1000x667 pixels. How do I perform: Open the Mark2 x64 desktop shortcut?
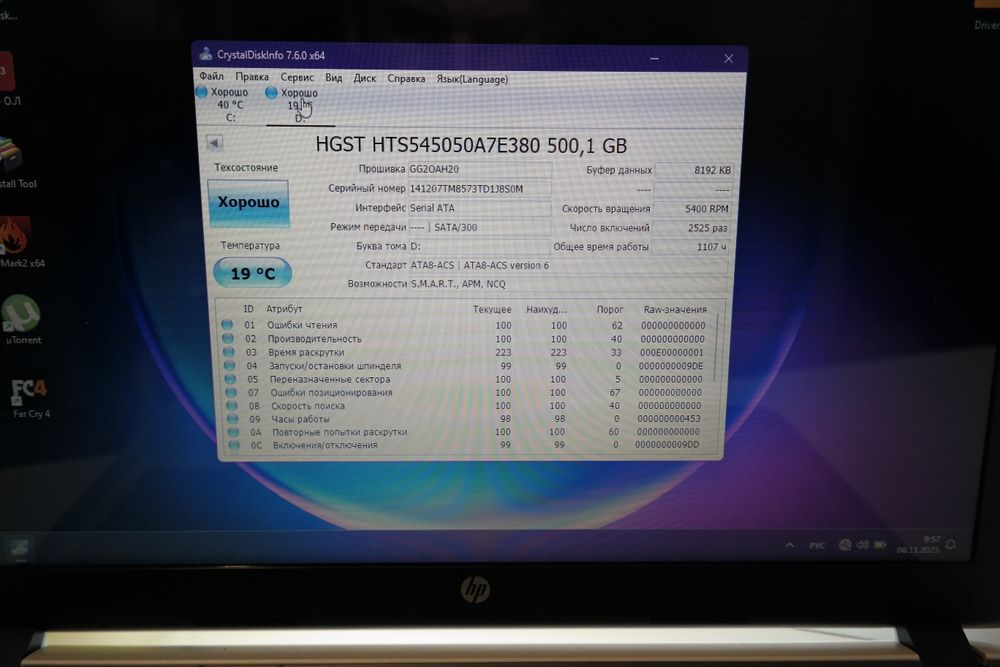[x=20, y=242]
